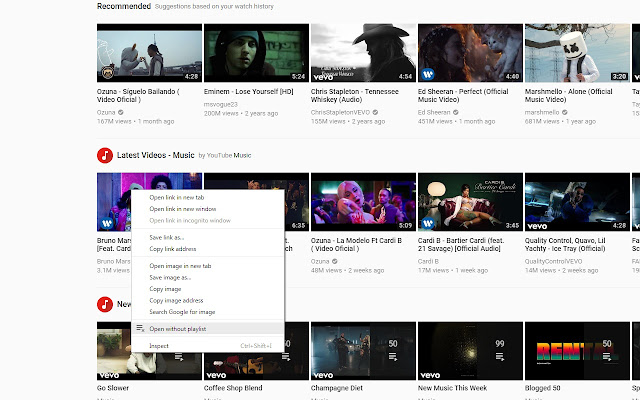Click Open without playlist menu entry
Screen dimensions: 640x400
208,329
